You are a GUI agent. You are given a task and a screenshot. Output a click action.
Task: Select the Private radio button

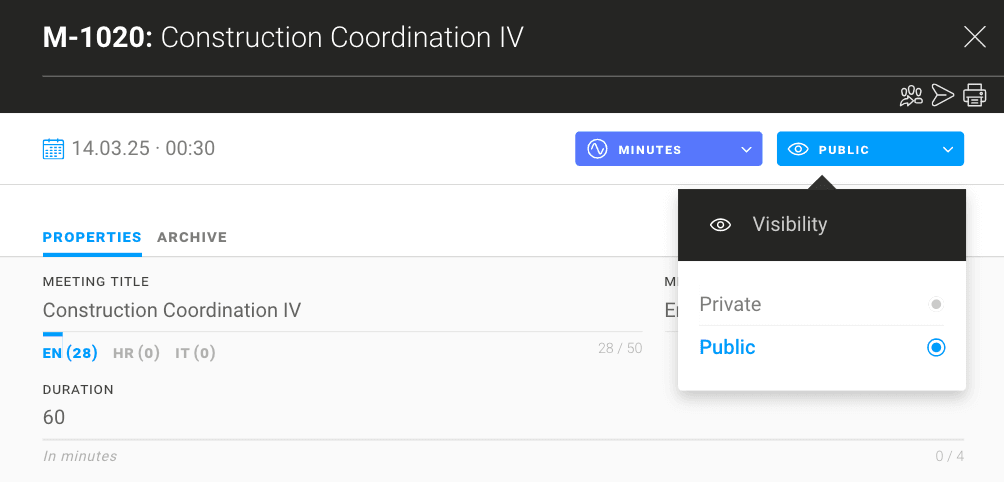pyautogui.click(x=936, y=304)
